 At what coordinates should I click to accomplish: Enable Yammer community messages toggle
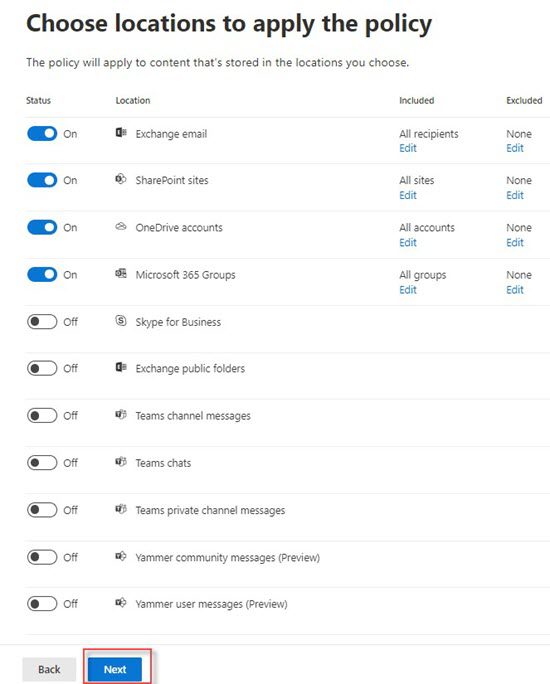coord(42,557)
